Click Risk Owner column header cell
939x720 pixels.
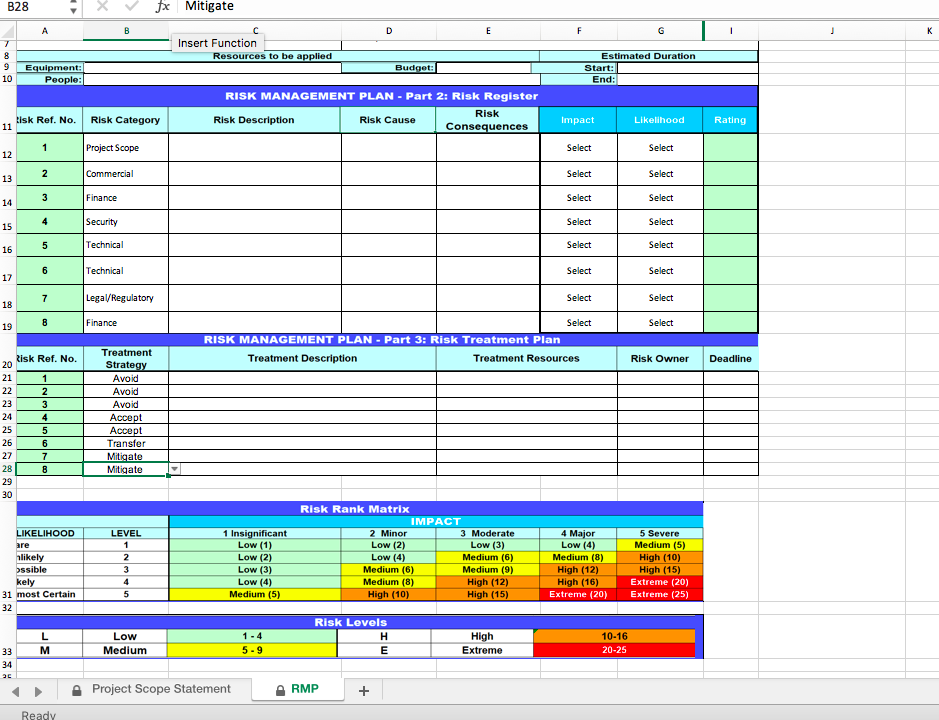click(660, 358)
